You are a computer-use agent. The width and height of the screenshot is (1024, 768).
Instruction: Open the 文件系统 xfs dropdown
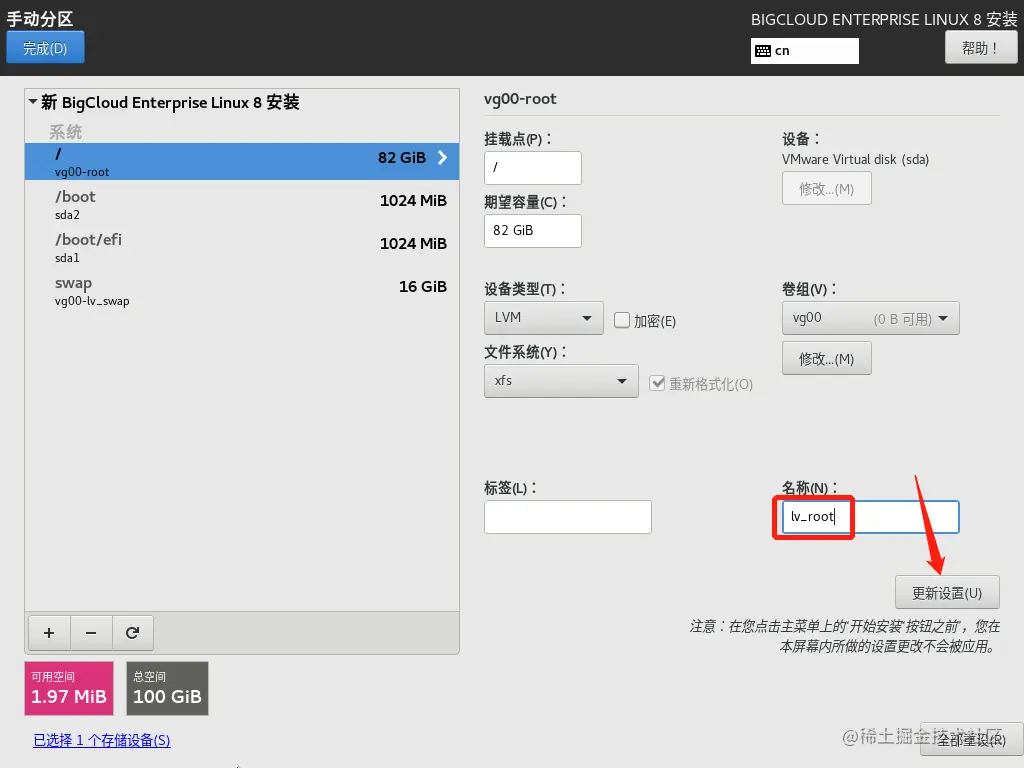click(561, 381)
